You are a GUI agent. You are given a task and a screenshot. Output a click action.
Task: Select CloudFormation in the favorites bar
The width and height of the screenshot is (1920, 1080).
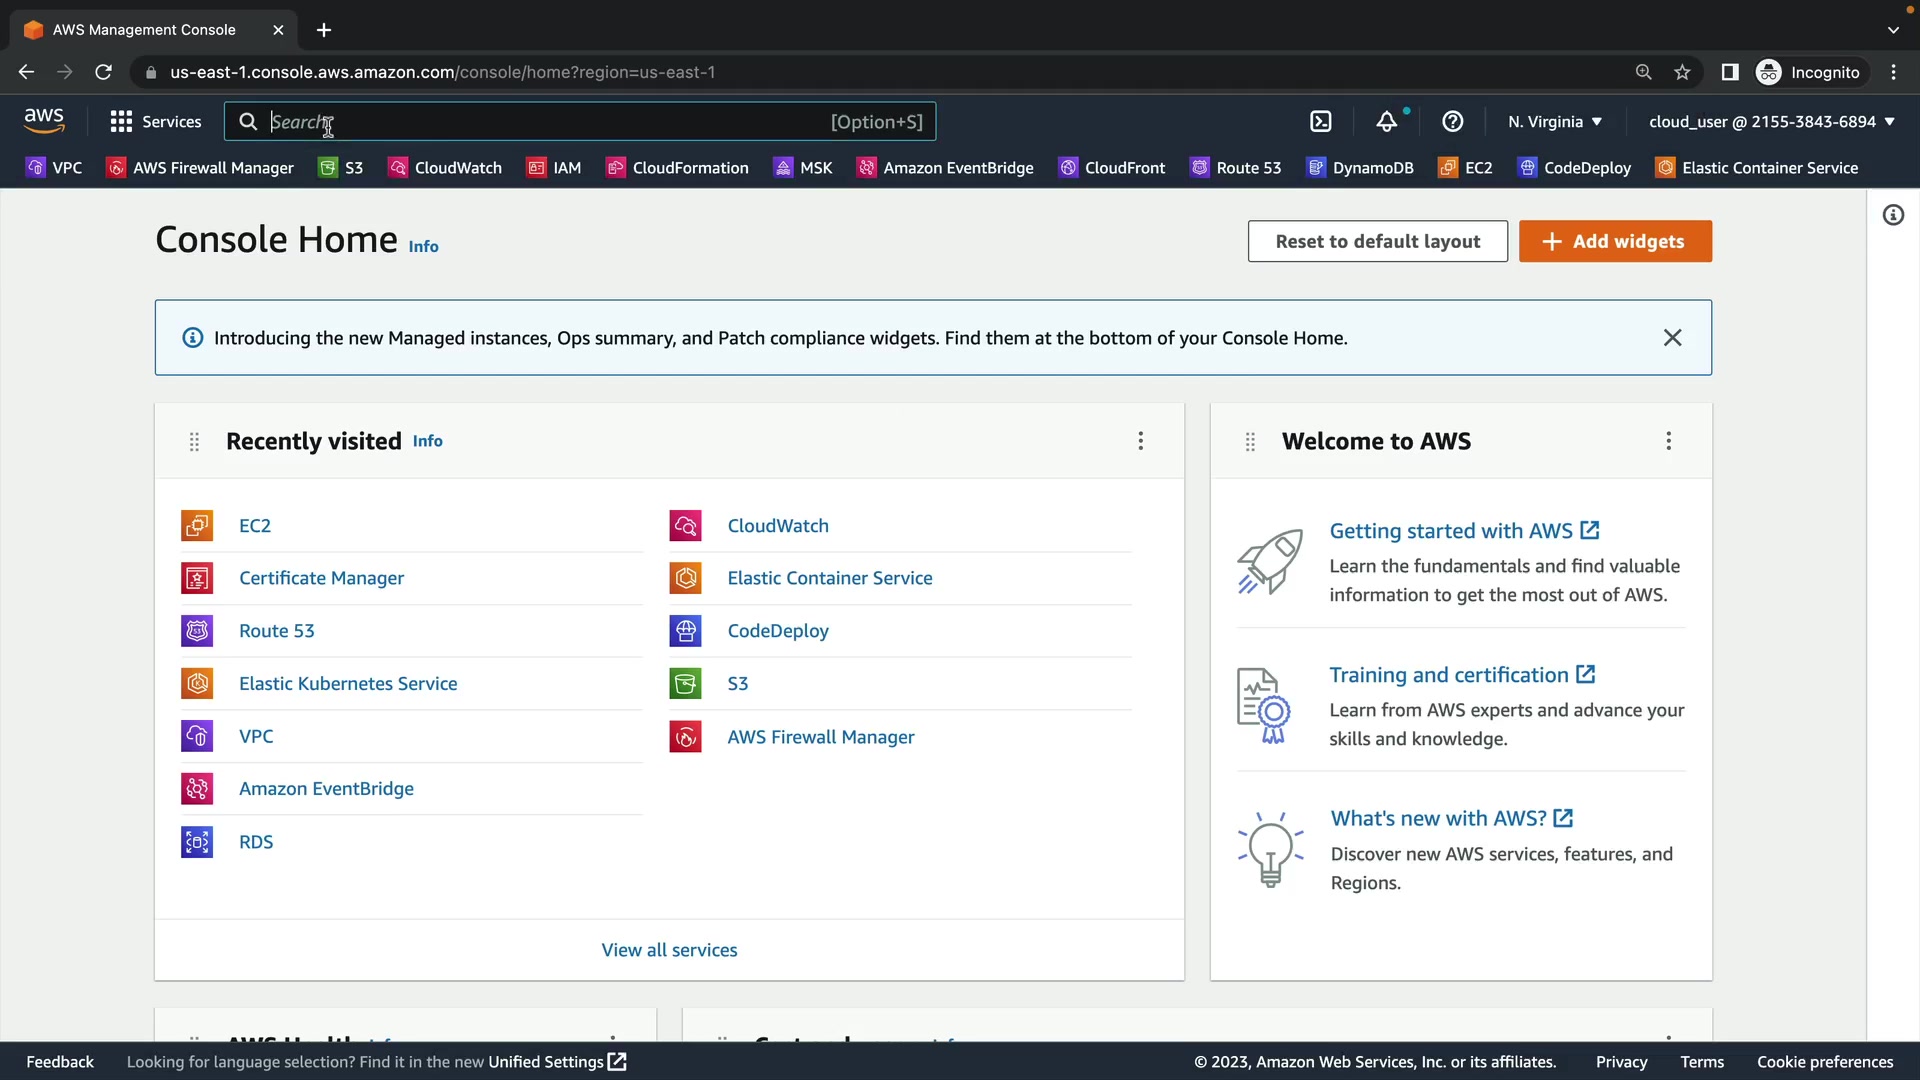pos(677,168)
